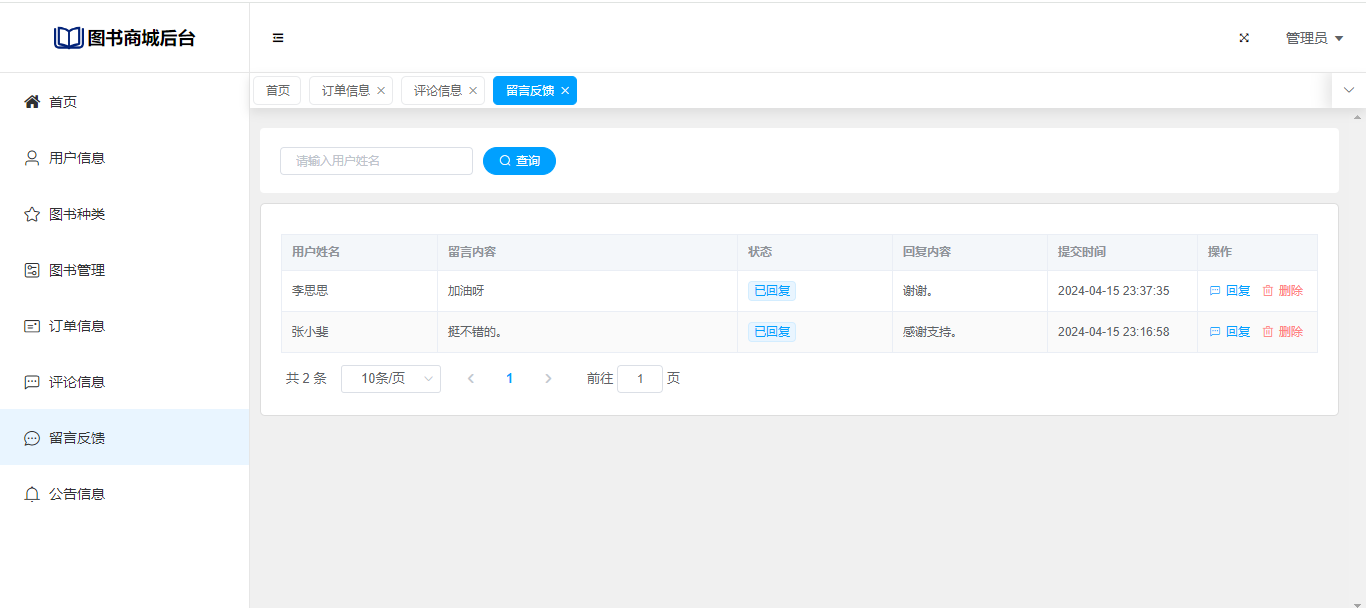Open 图书管理 in the sidebar
The width and height of the screenshot is (1366, 608).
coord(76,270)
